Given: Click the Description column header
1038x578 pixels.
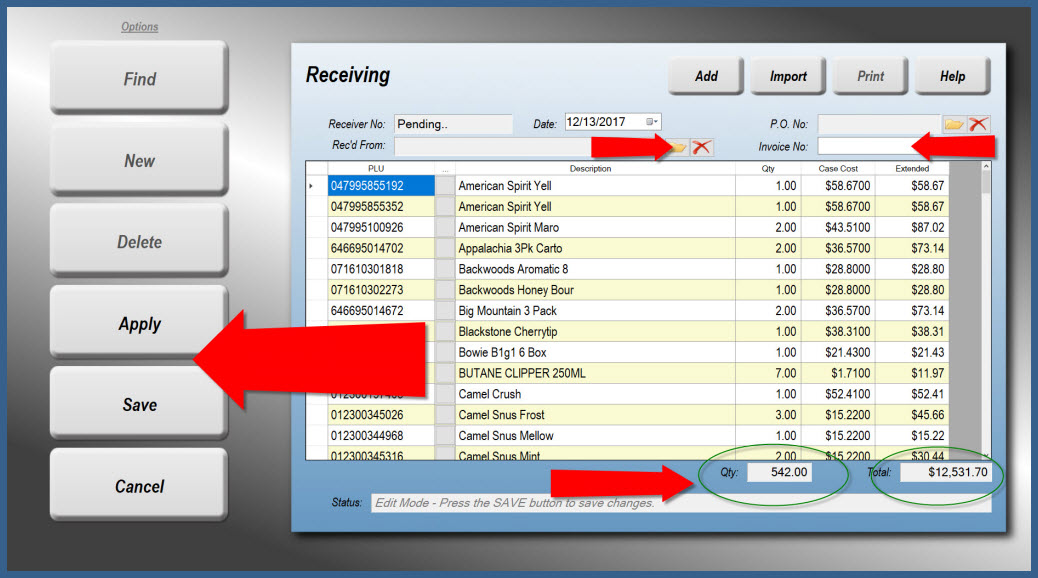Looking at the screenshot, I should (x=590, y=169).
